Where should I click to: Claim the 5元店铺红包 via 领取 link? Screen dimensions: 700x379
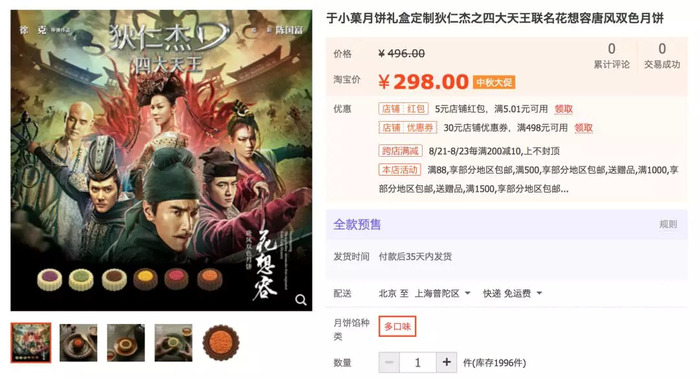pos(563,109)
